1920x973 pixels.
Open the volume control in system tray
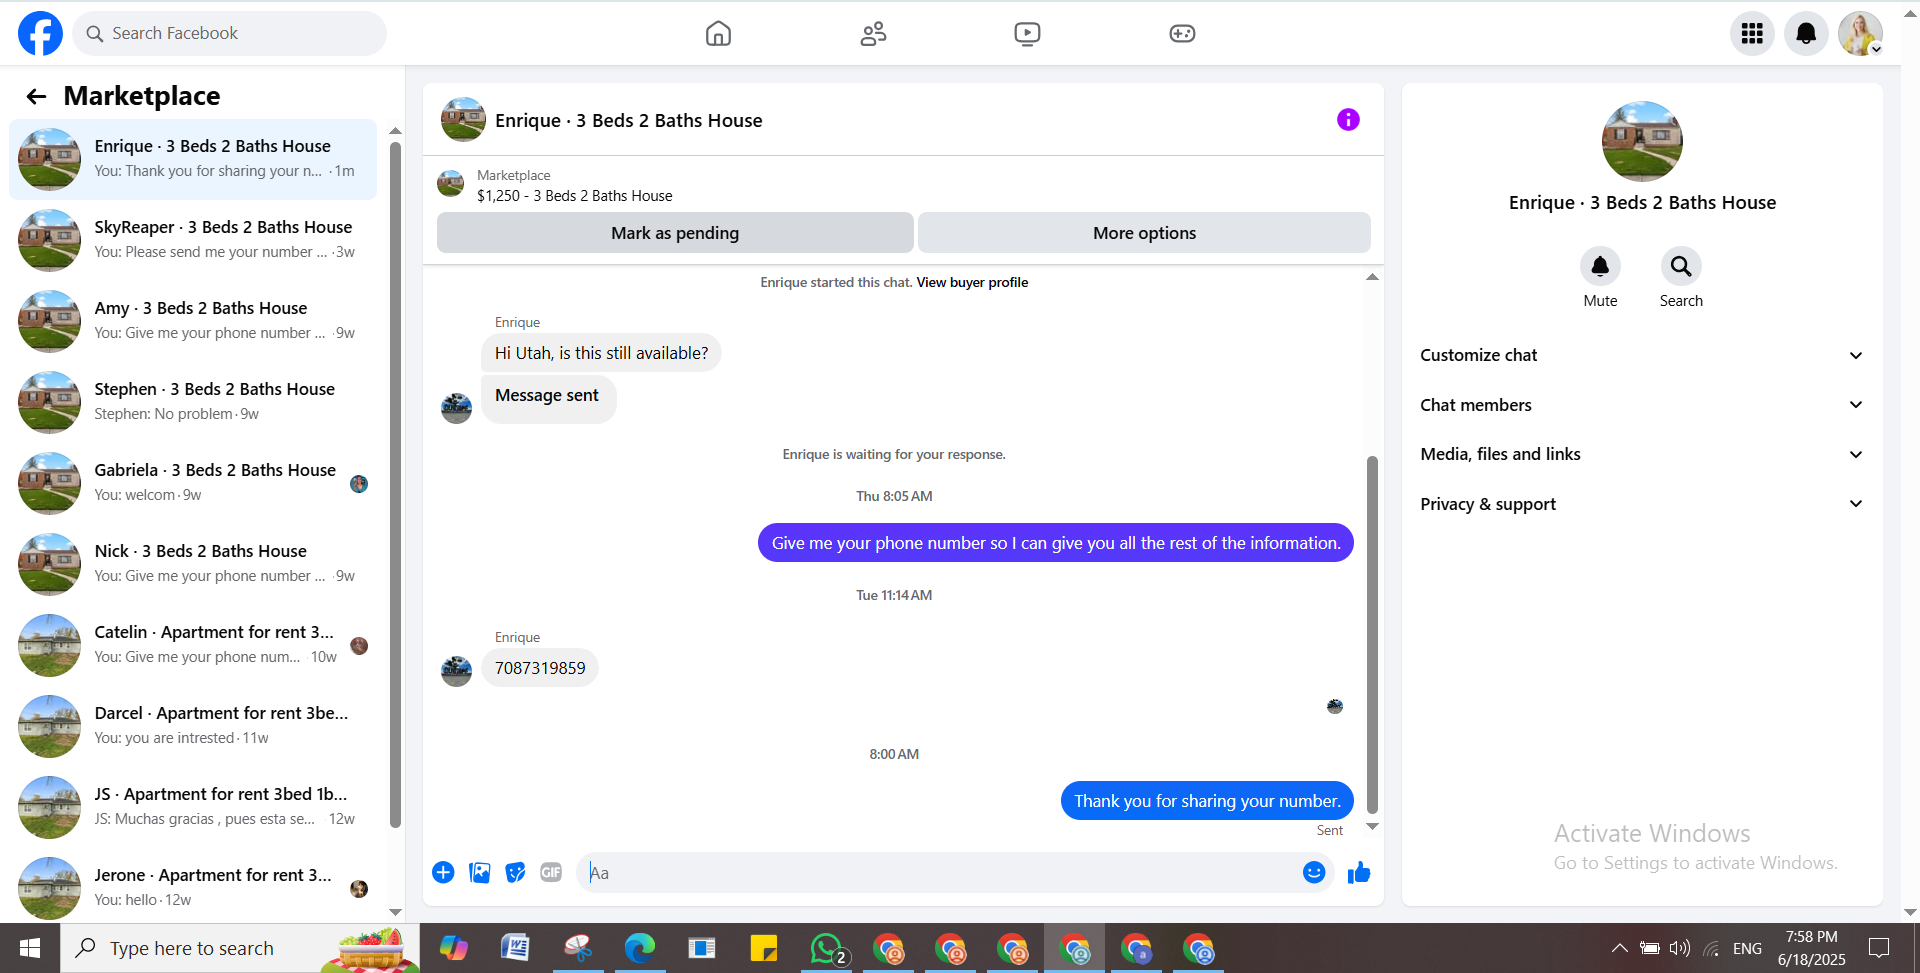pos(1680,948)
